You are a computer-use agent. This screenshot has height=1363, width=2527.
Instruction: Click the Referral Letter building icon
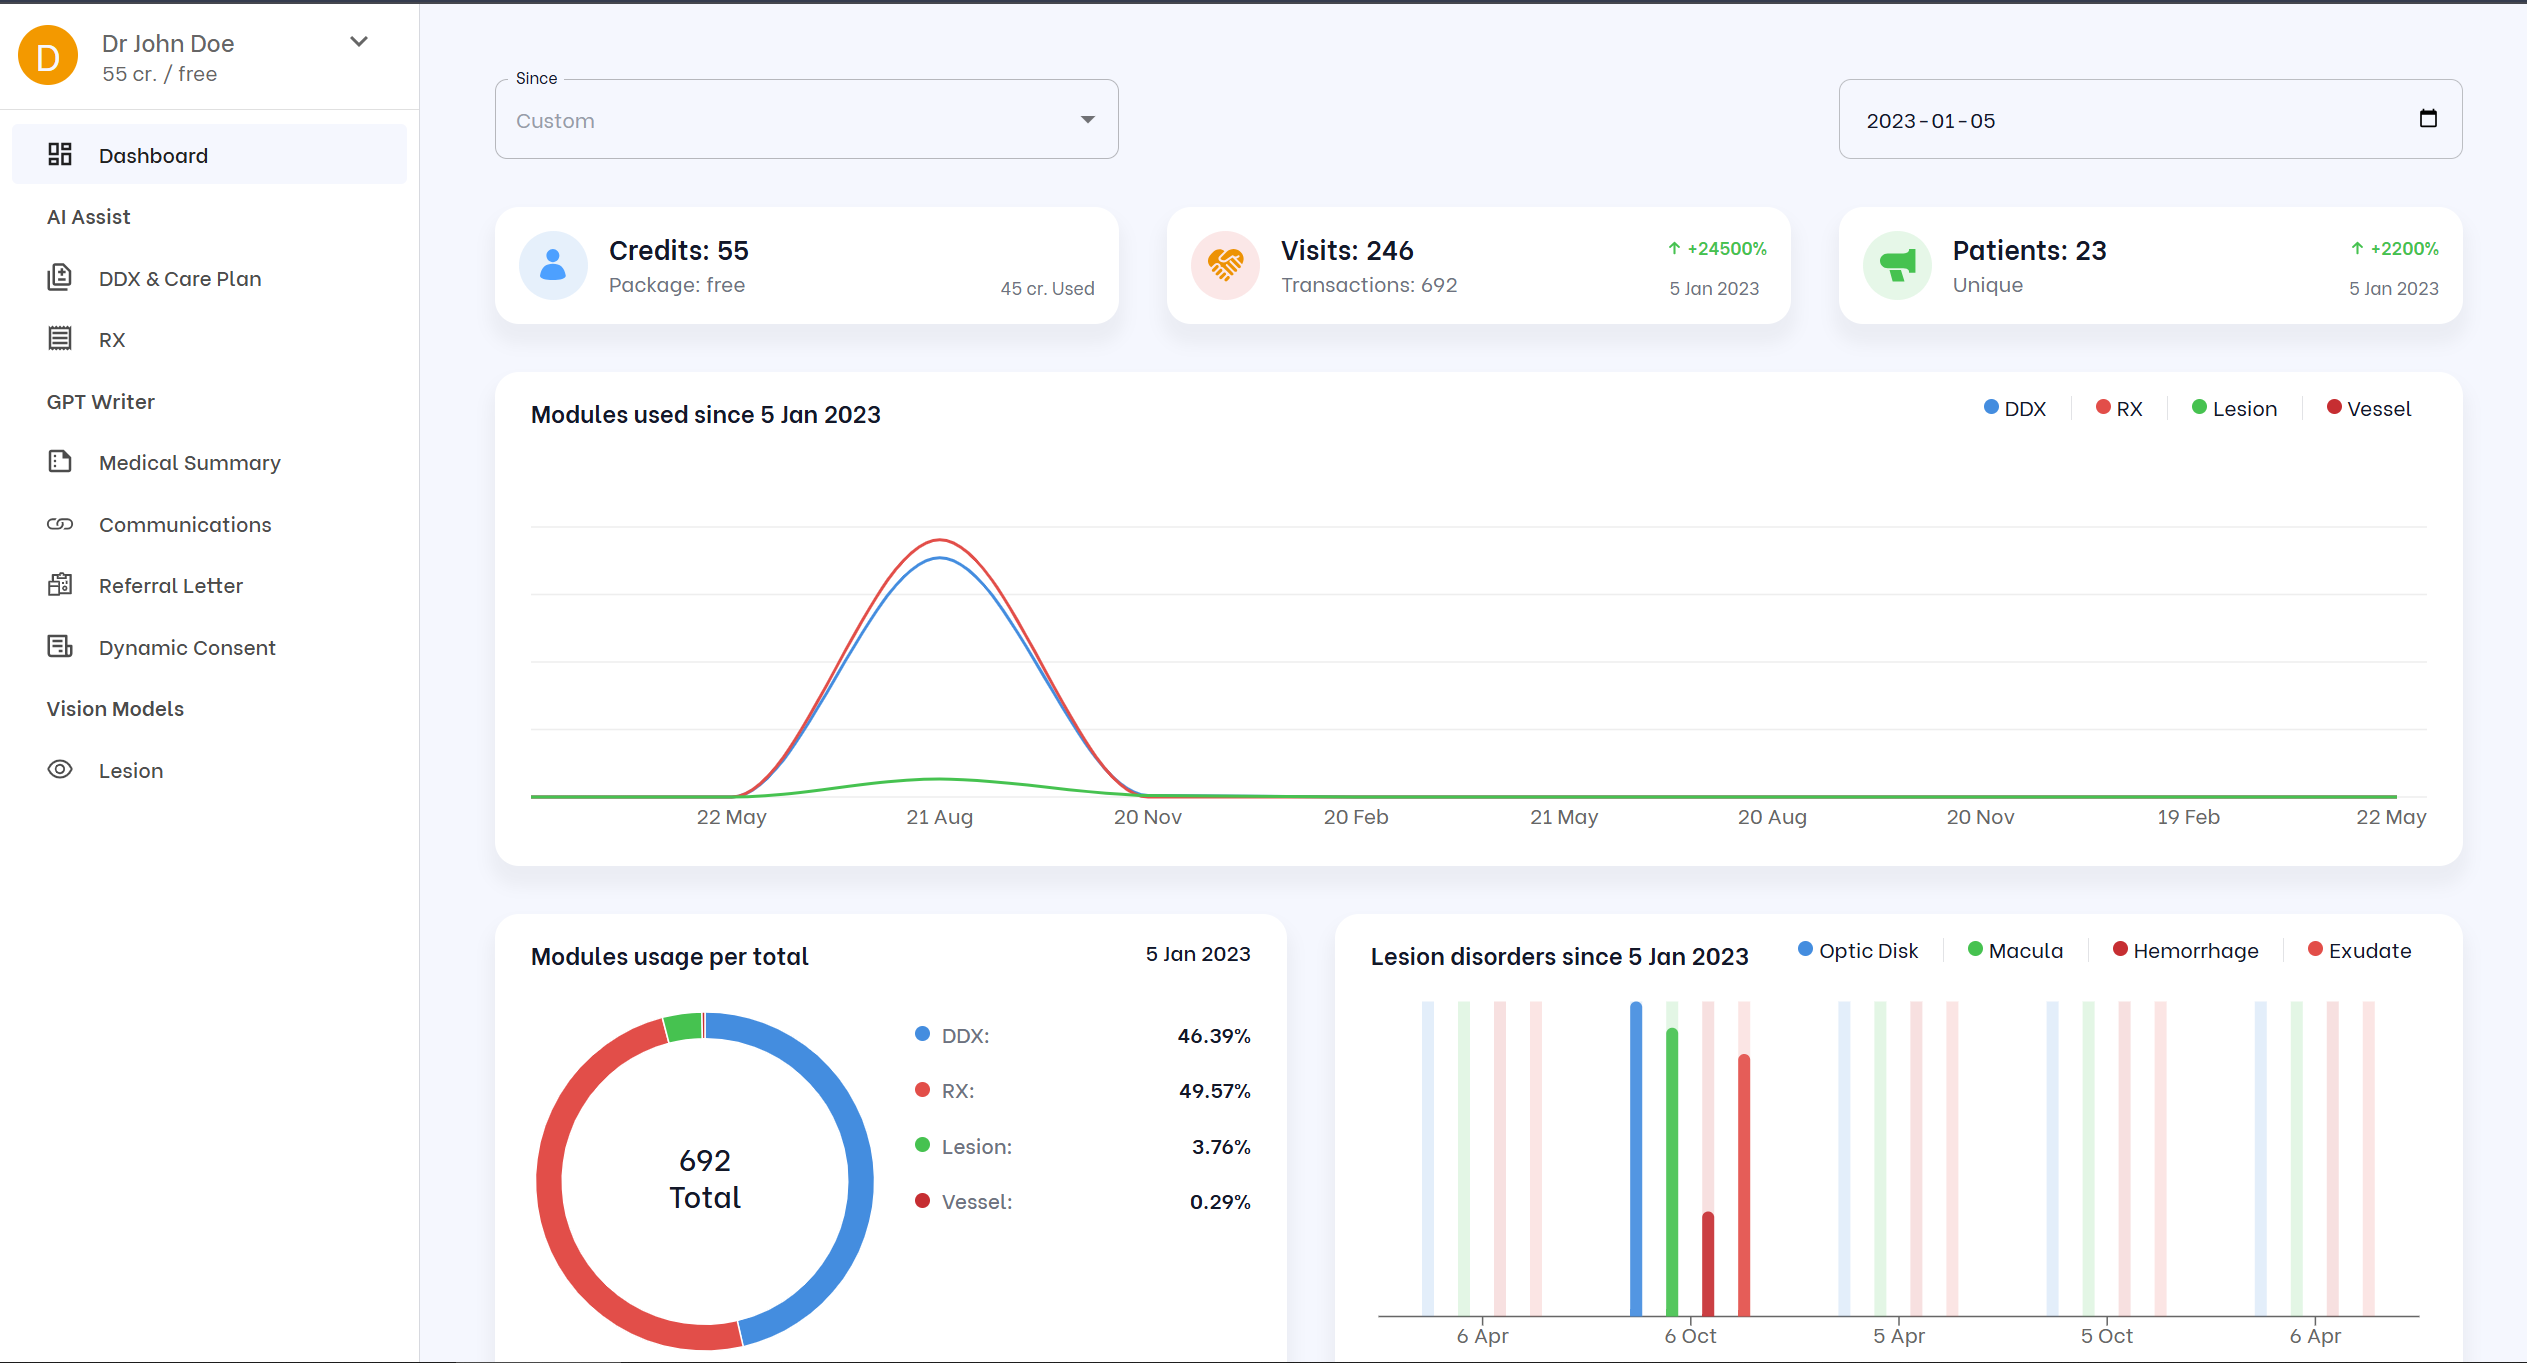pyautogui.click(x=60, y=585)
